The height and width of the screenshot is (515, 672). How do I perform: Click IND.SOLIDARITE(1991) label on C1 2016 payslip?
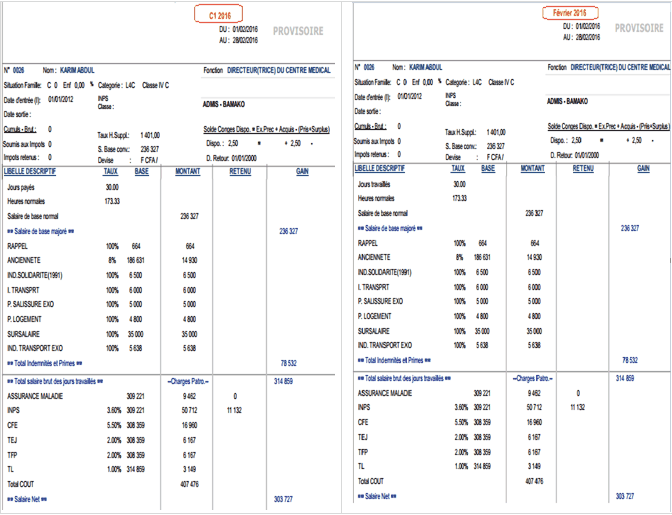pos(35,275)
